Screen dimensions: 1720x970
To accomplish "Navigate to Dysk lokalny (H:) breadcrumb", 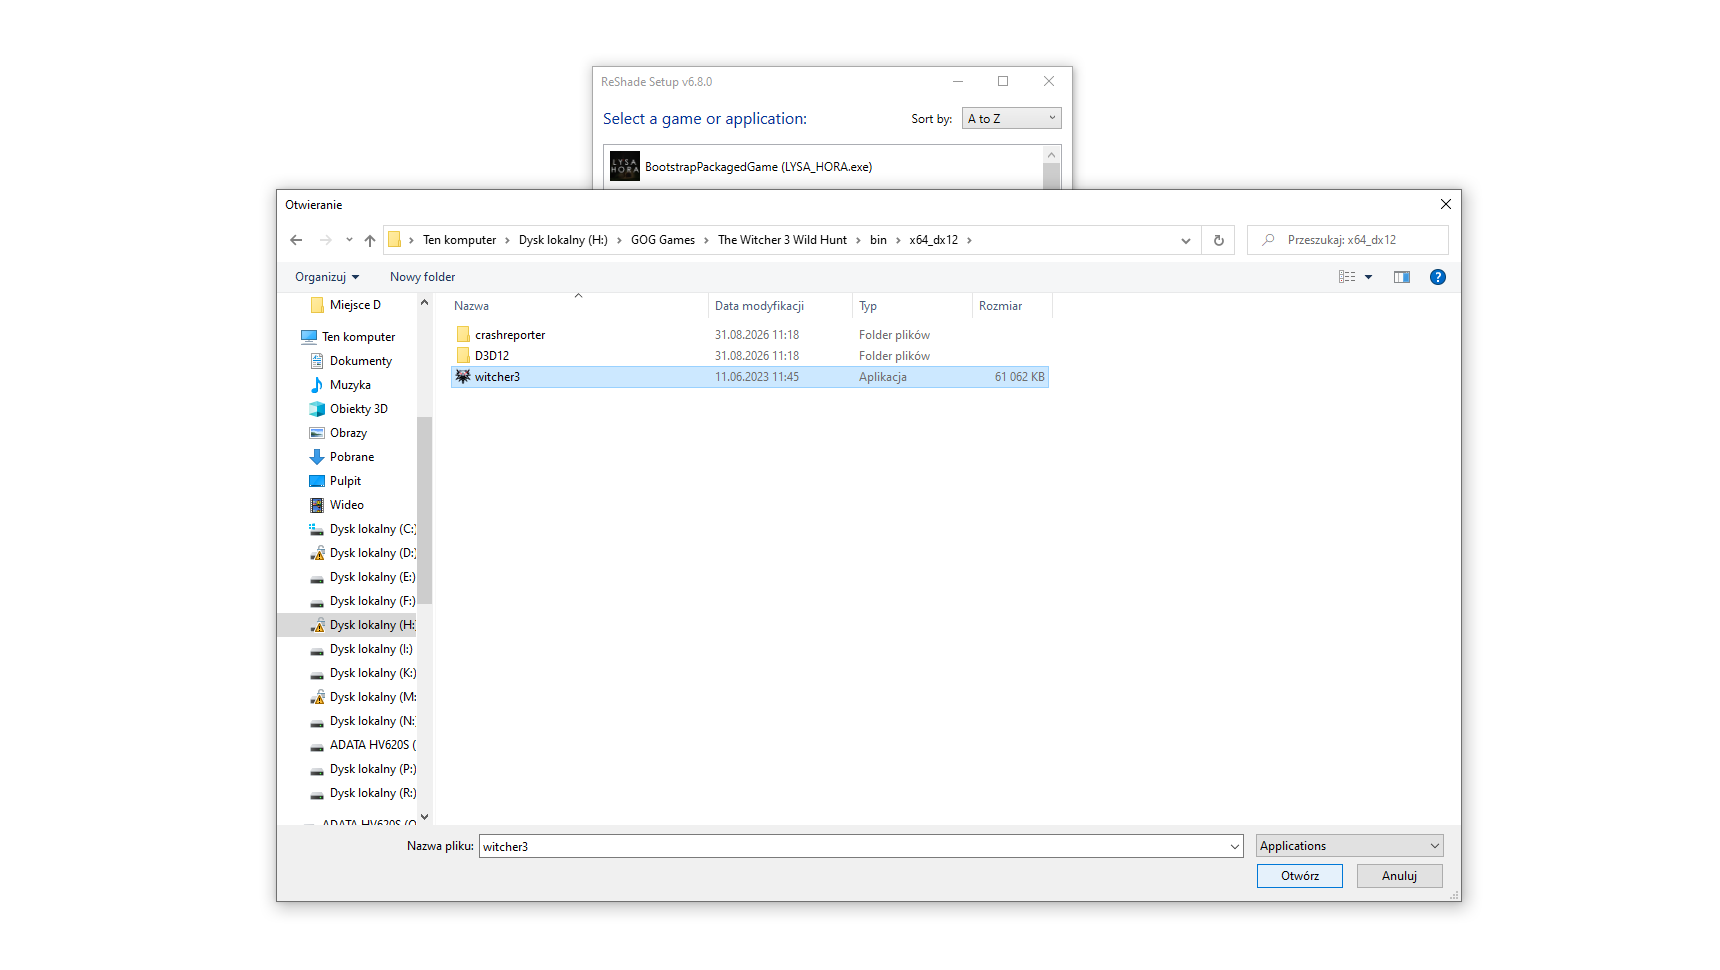I will (563, 240).
